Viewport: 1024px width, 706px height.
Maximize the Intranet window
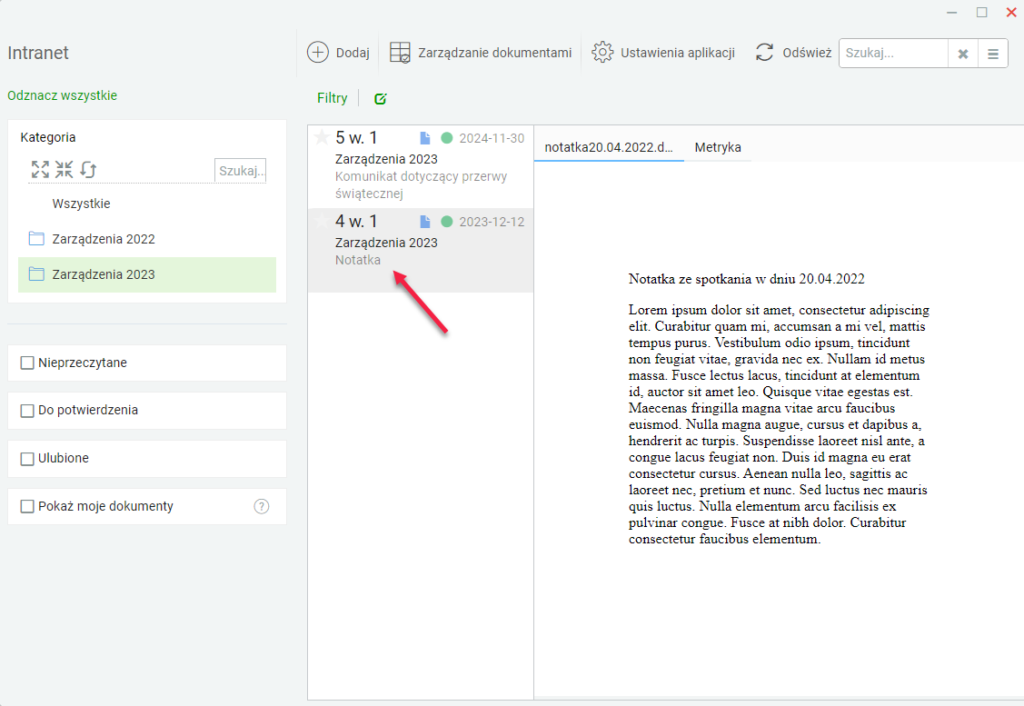coord(982,12)
